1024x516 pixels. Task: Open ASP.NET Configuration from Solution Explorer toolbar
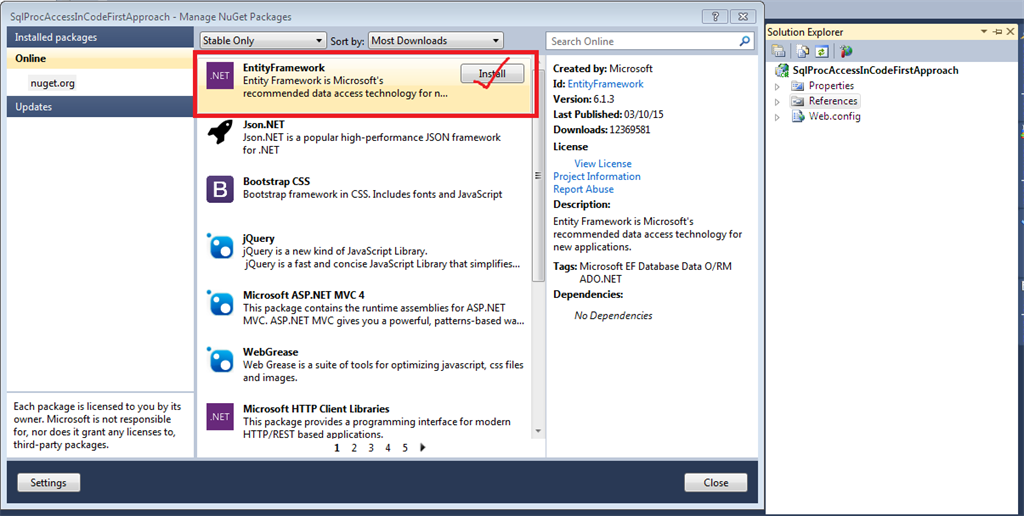(x=846, y=51)
